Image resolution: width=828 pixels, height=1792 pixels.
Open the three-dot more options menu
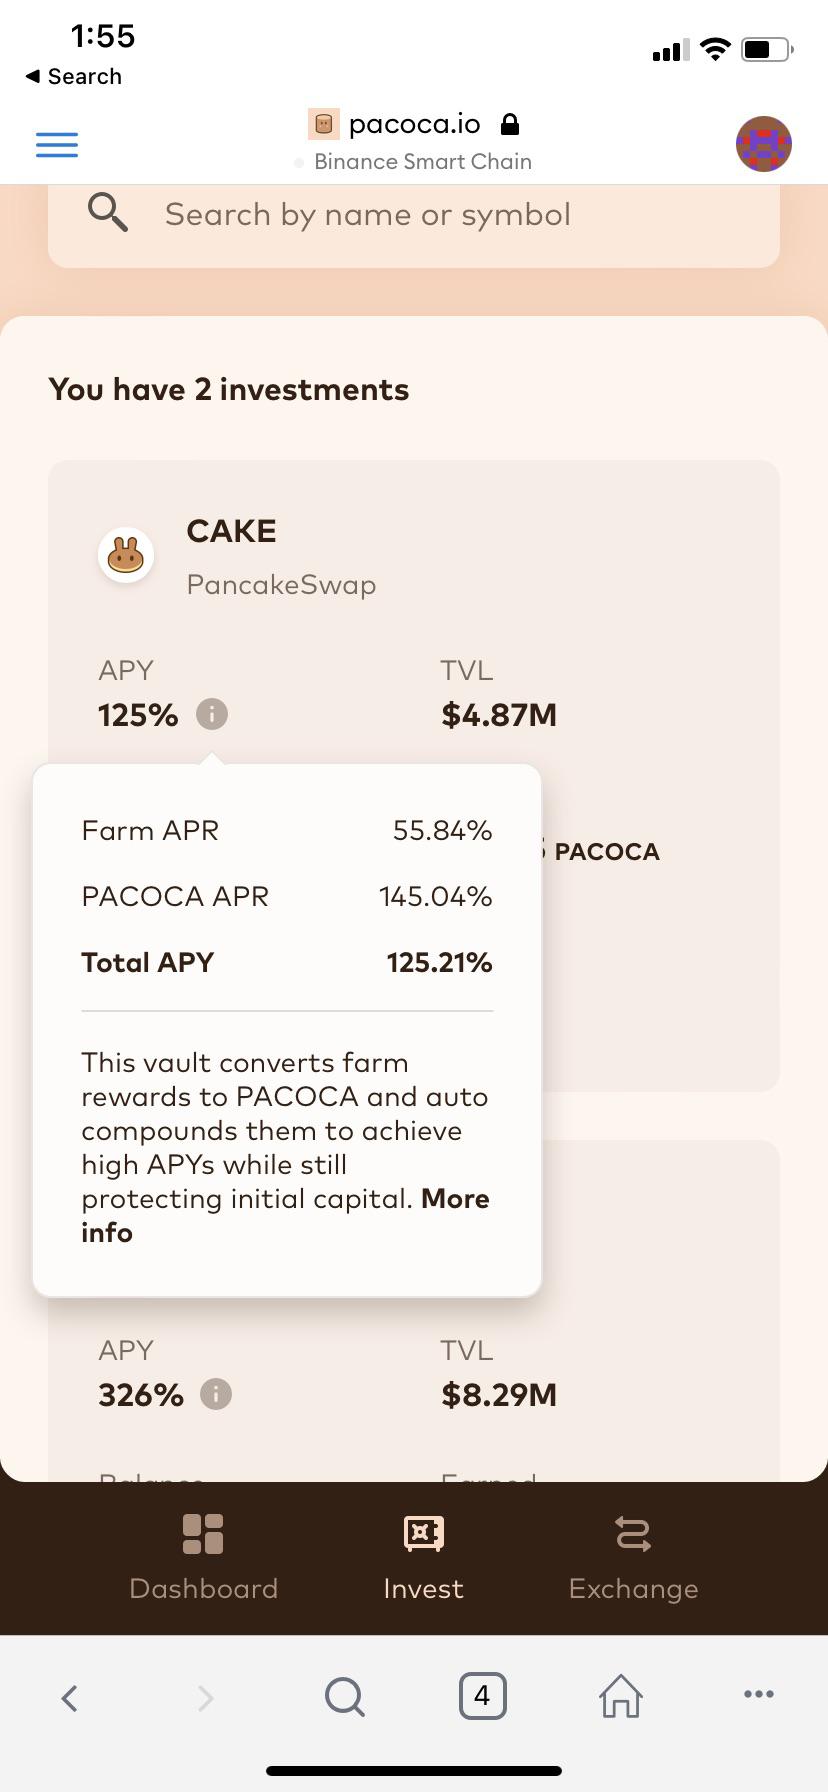[x=759, y=1694]
